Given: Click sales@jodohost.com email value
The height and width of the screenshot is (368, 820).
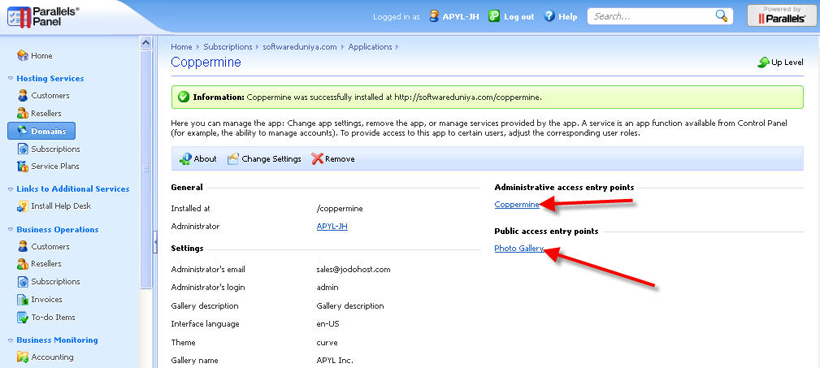Looking at the screenshot, I should point(354,270).
